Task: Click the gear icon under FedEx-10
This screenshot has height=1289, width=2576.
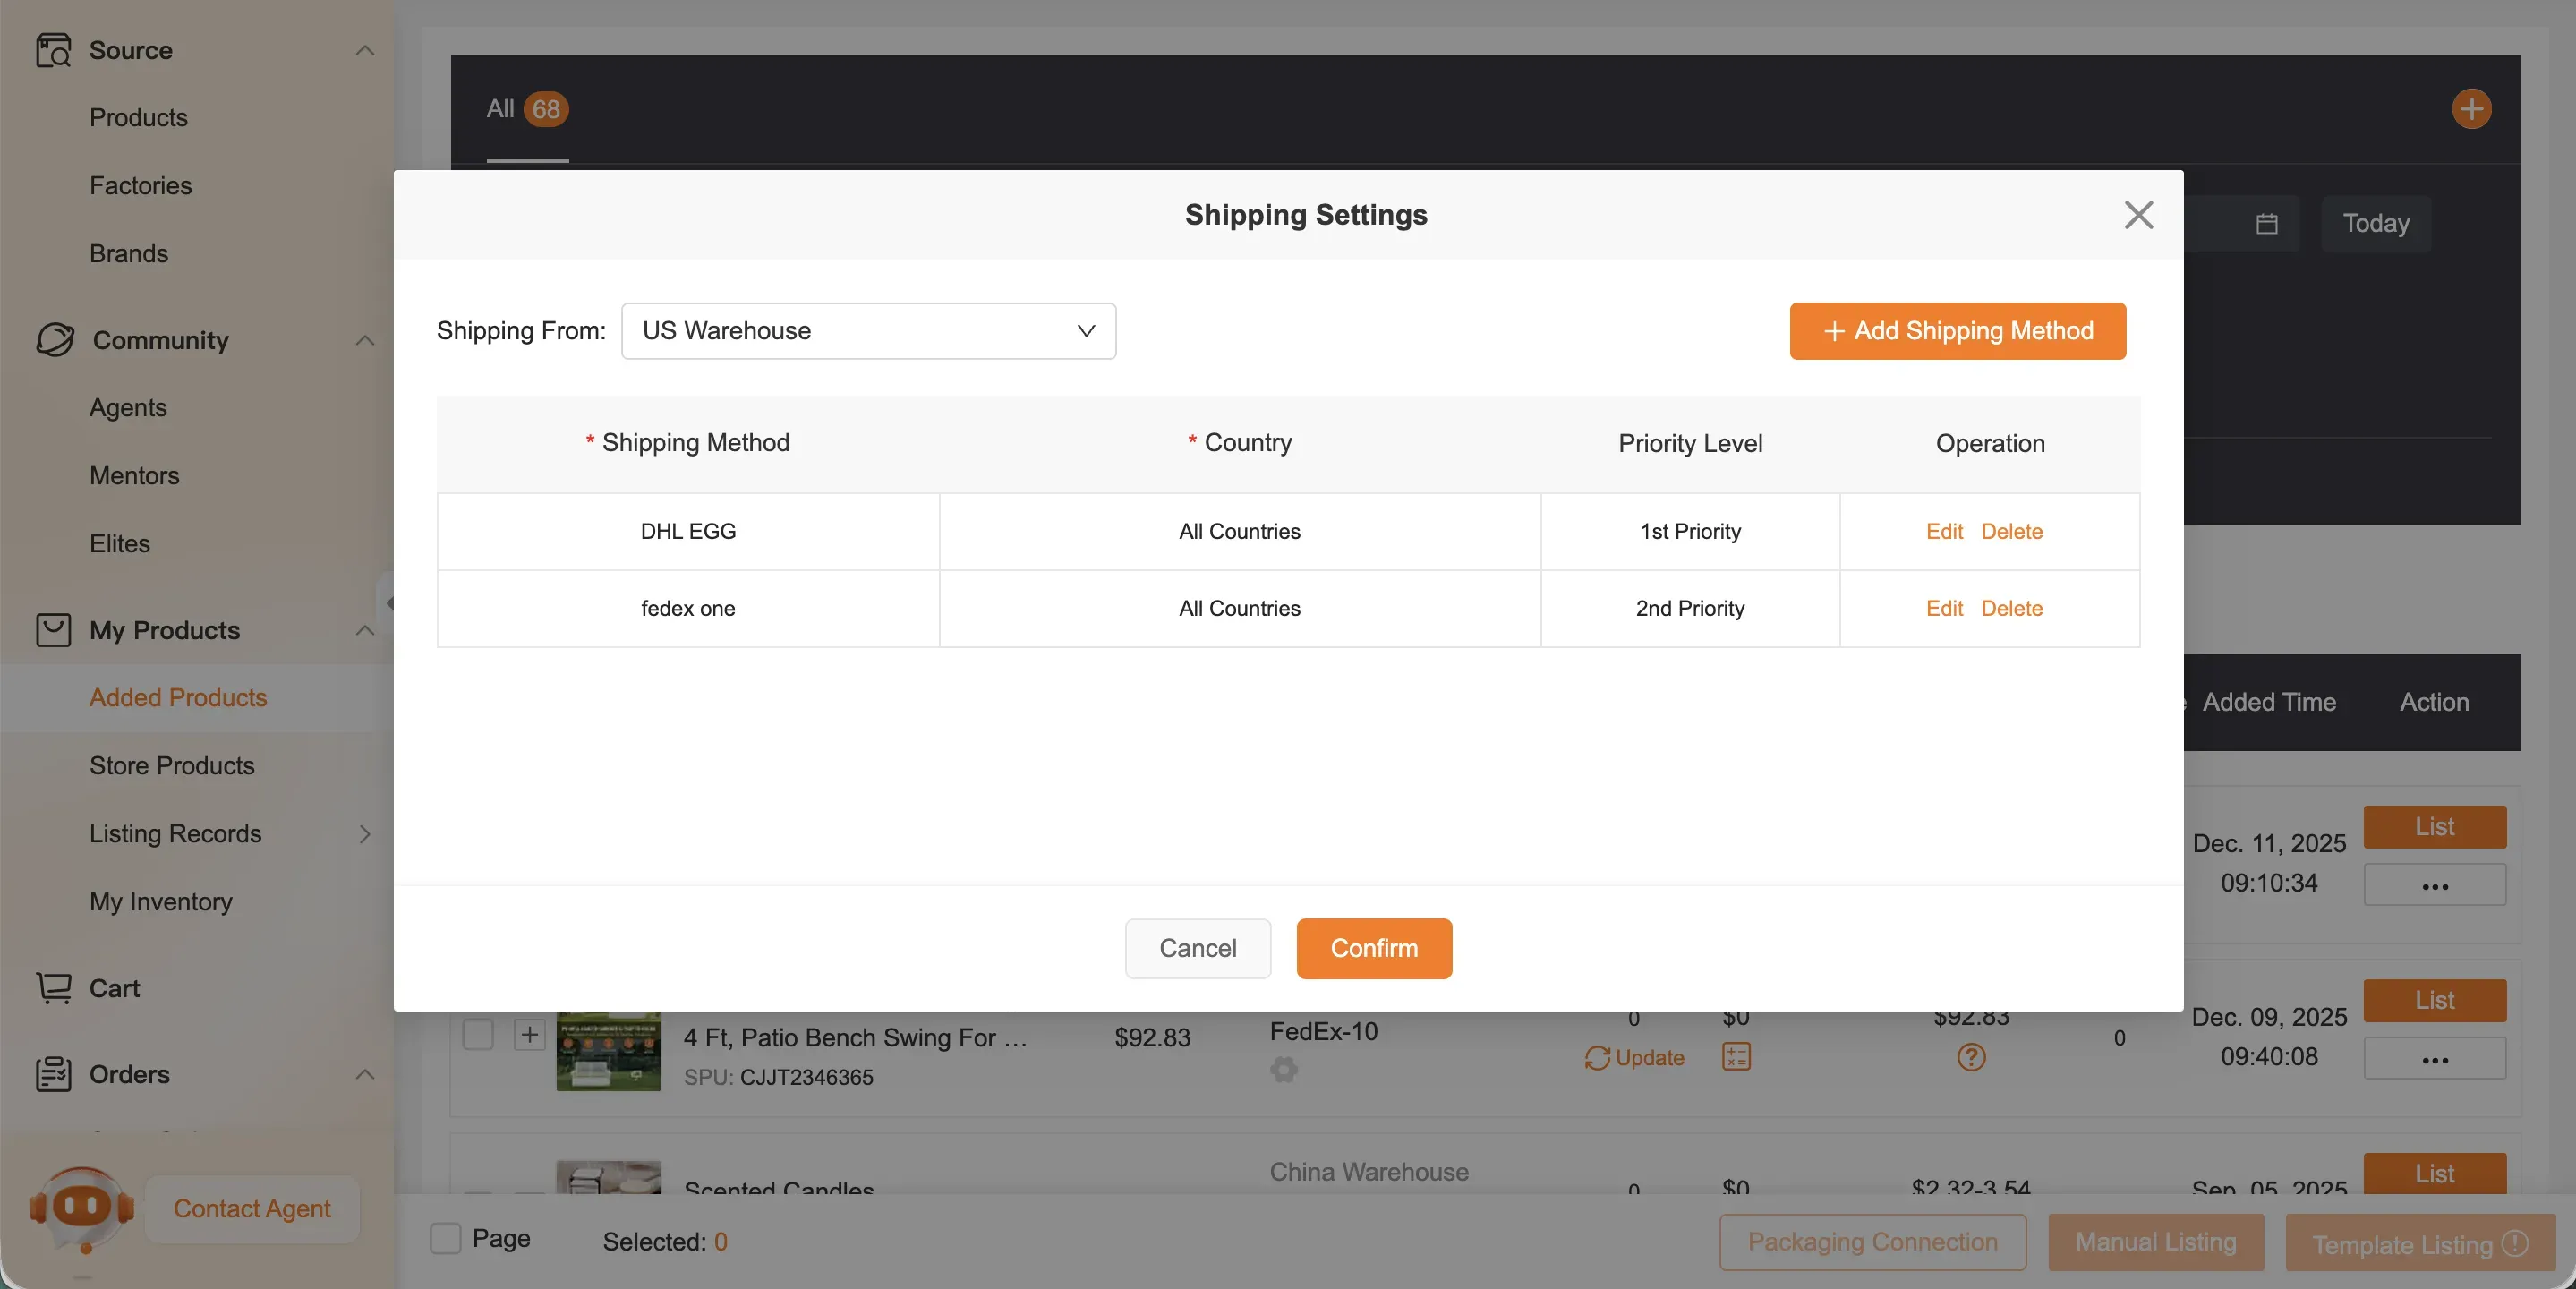Action: [1284, 1070]
